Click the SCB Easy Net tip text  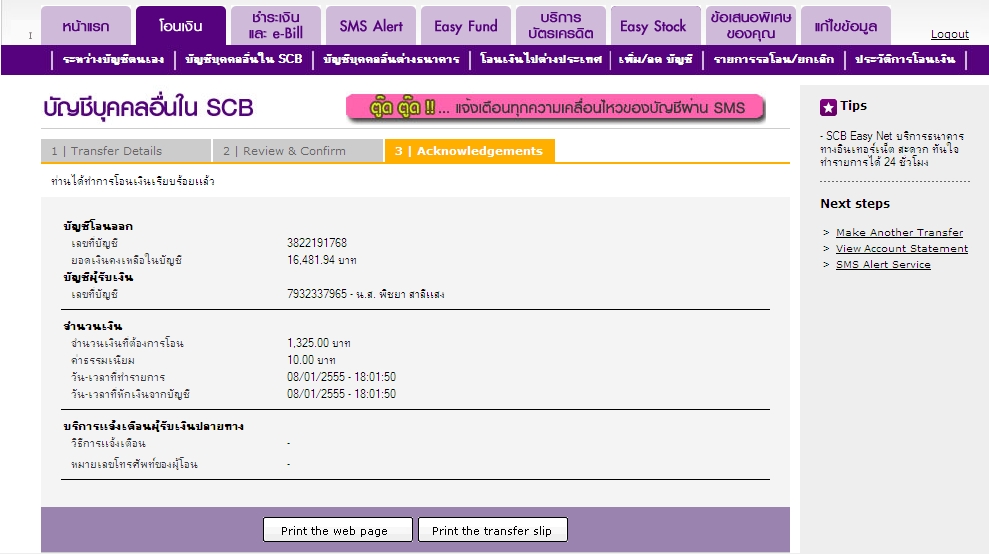click(x=892, y=149)
